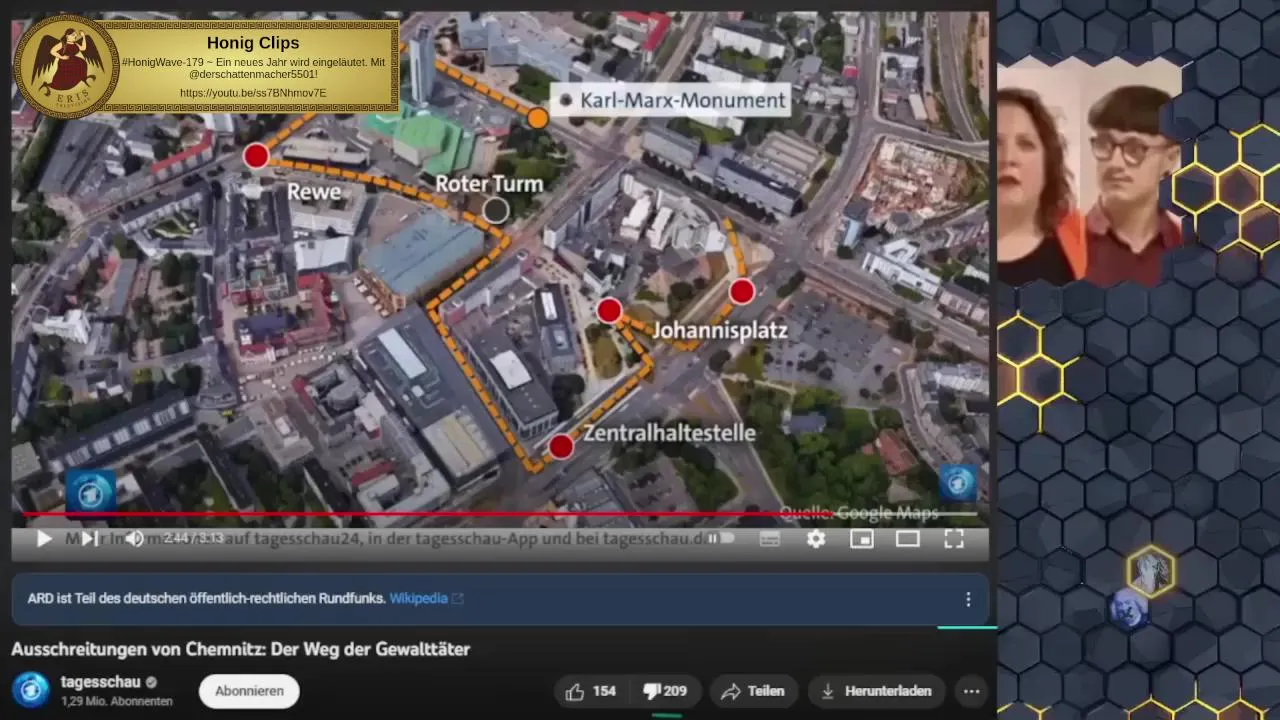Open the video settings gear
Viewport: 1280px width, 720px height.
click(816, 539)
